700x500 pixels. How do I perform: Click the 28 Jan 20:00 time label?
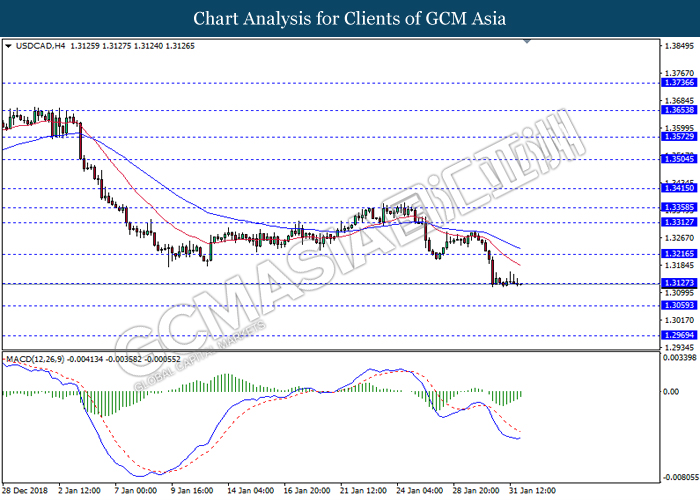point(475,491)
